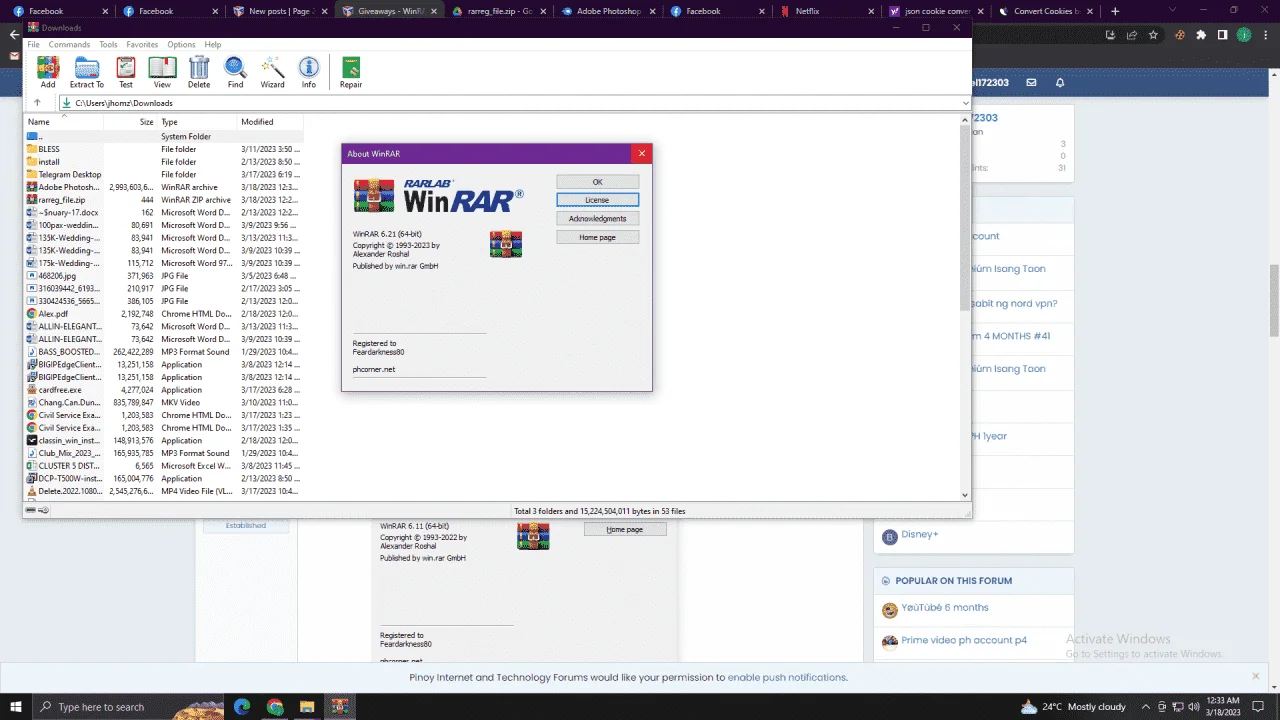This screenshot has height=720, width=1280.
Task: Select the Alex.pdf file row
Action: (x=163, y=313)
